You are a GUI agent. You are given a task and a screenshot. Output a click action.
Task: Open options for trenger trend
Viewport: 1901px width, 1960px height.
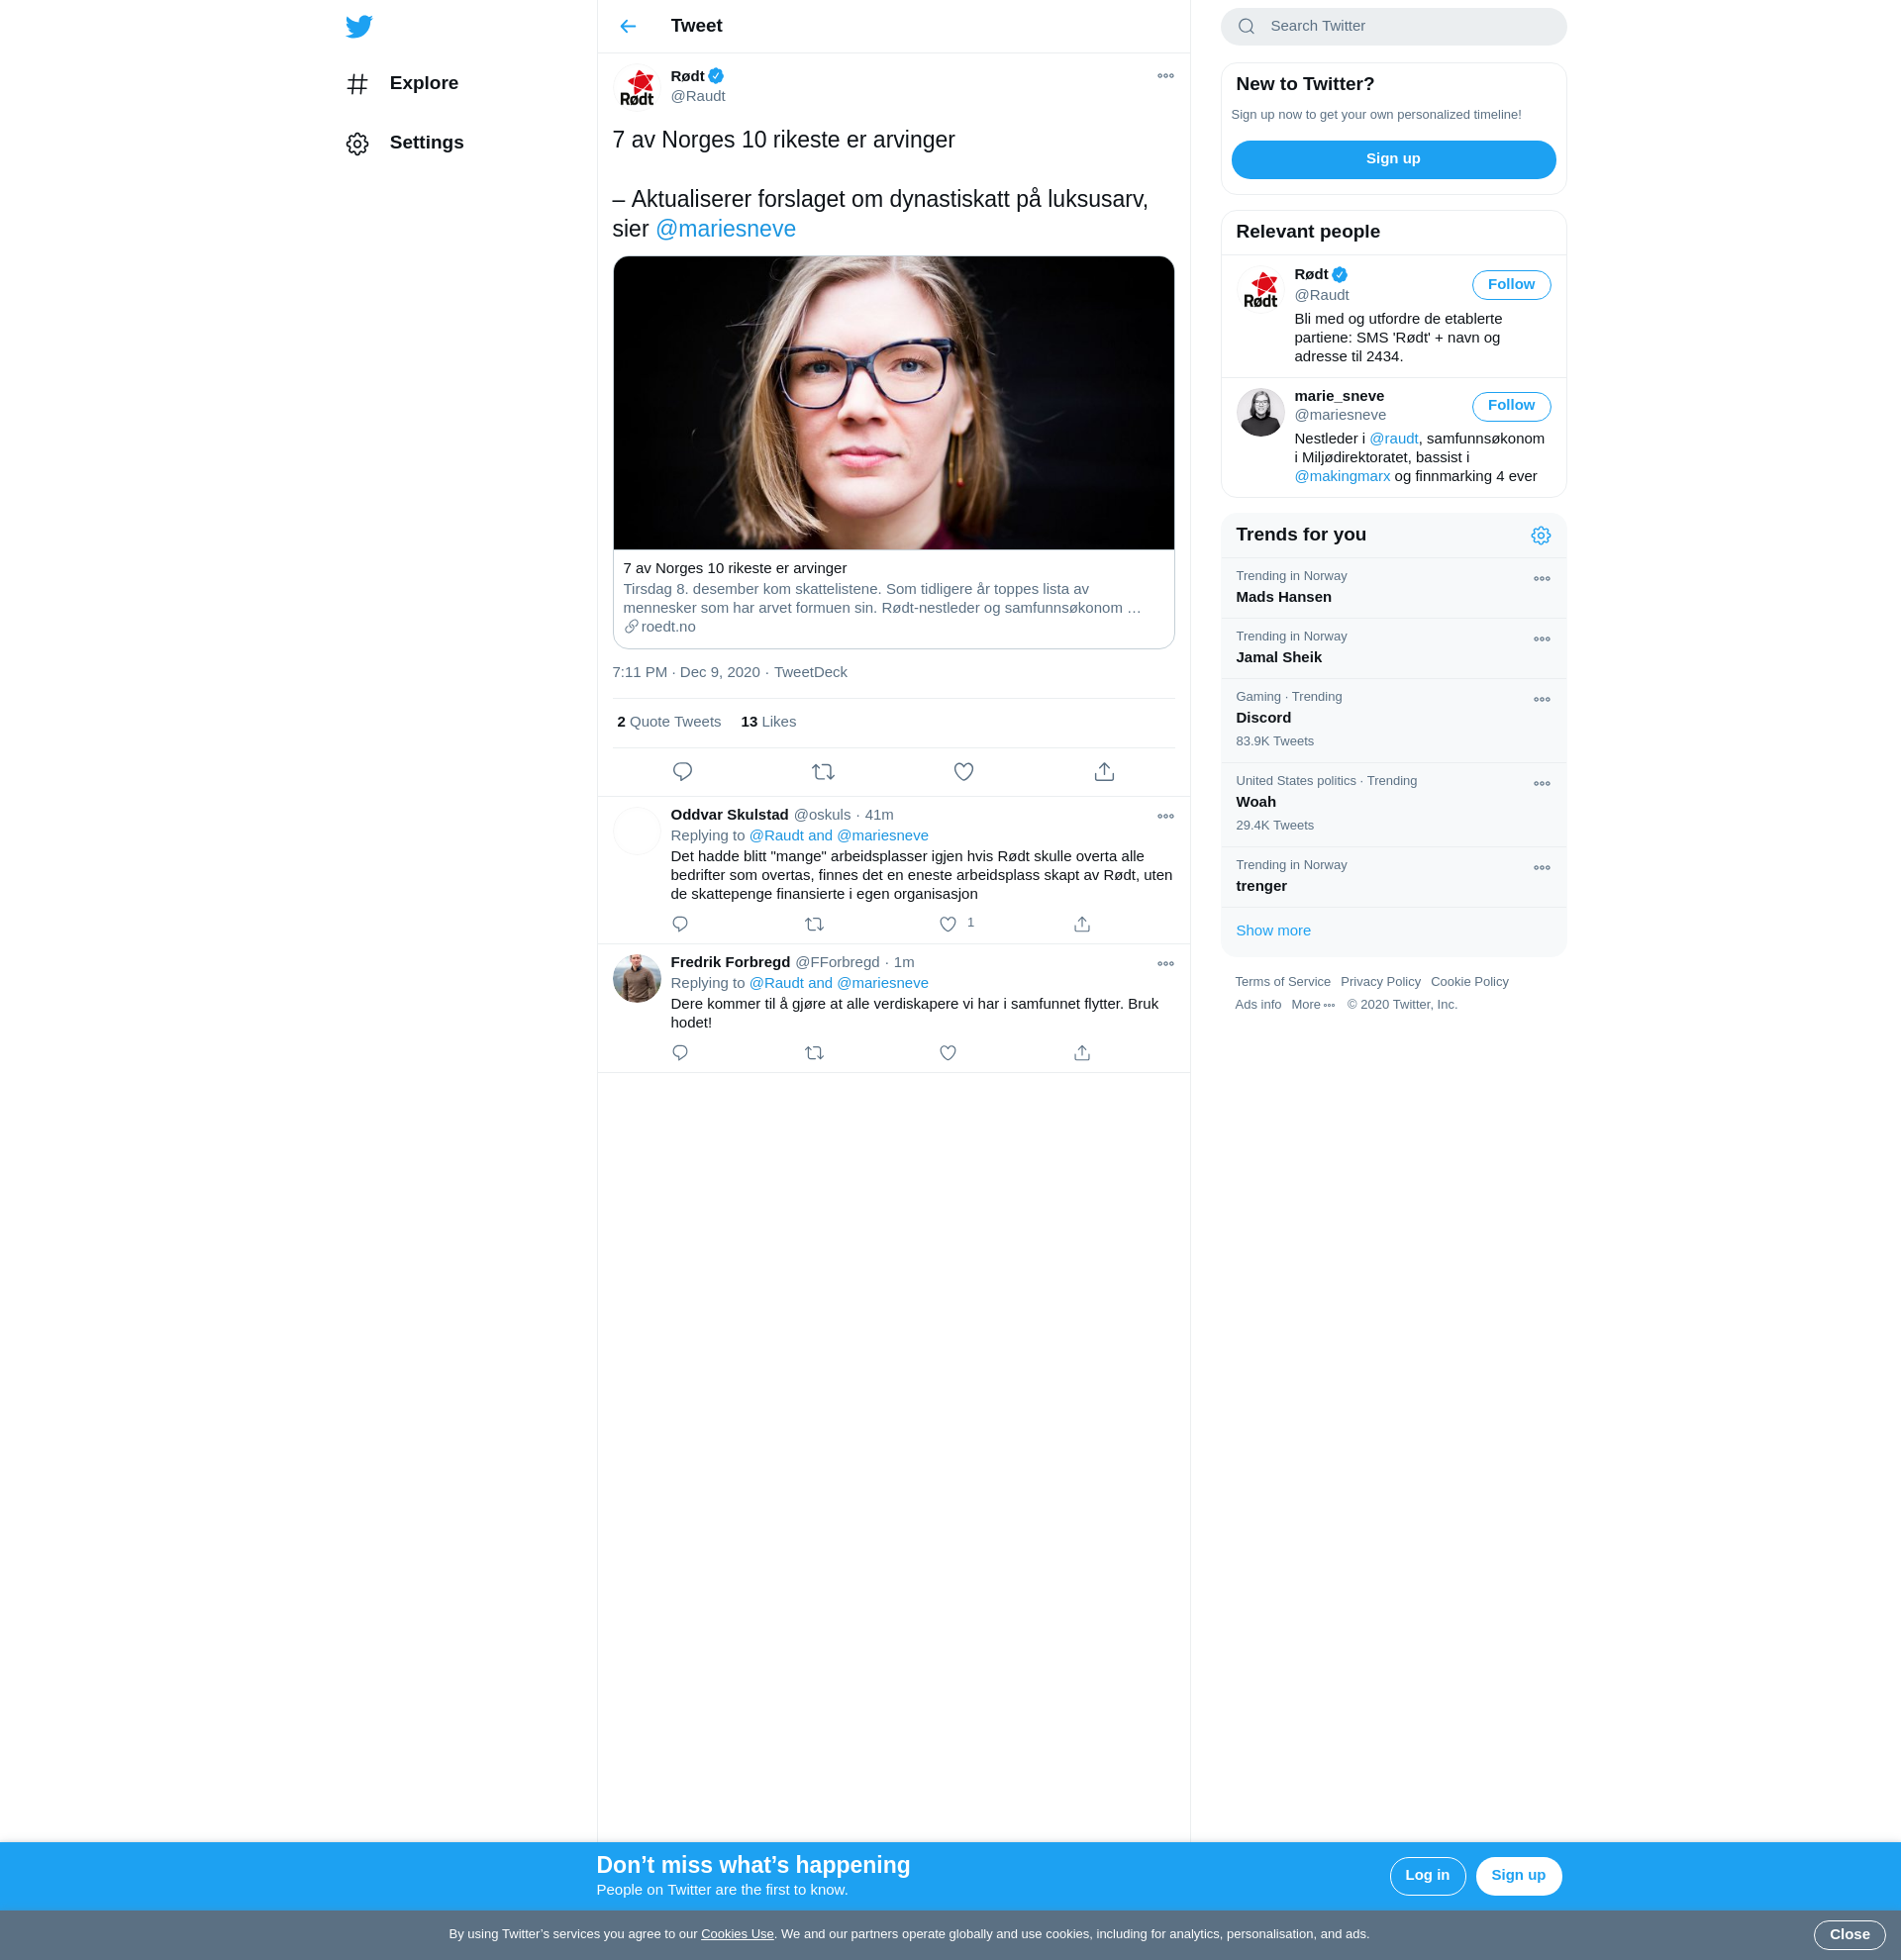1541,868
